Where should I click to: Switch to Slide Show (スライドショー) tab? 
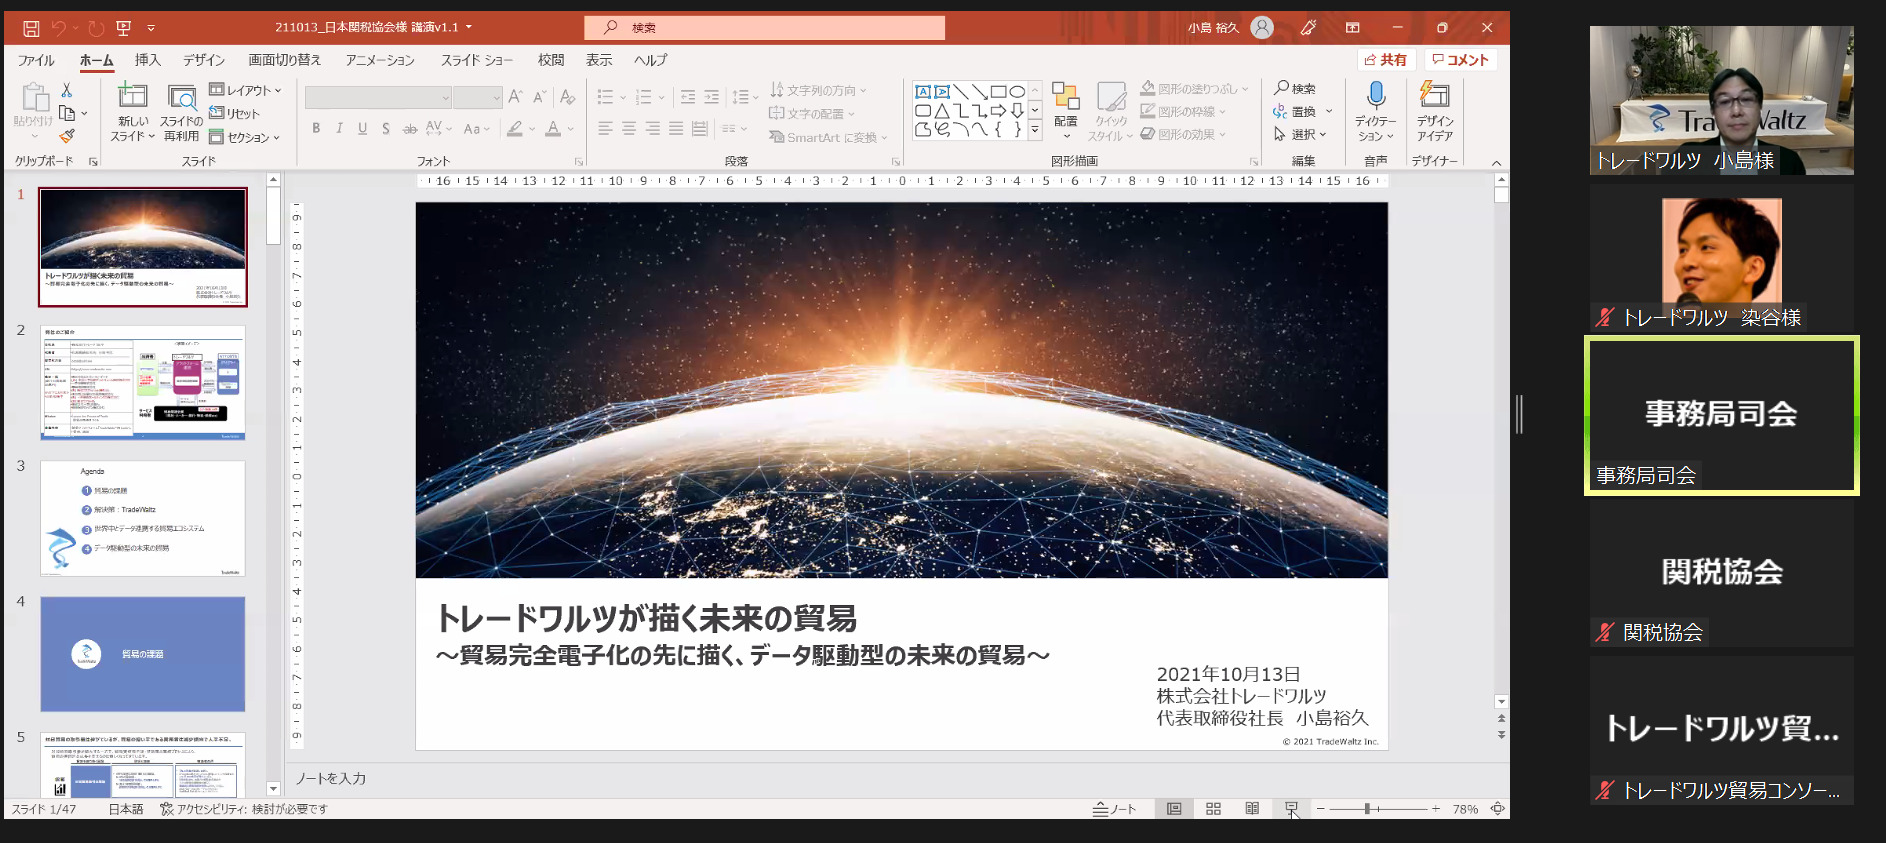477,60
